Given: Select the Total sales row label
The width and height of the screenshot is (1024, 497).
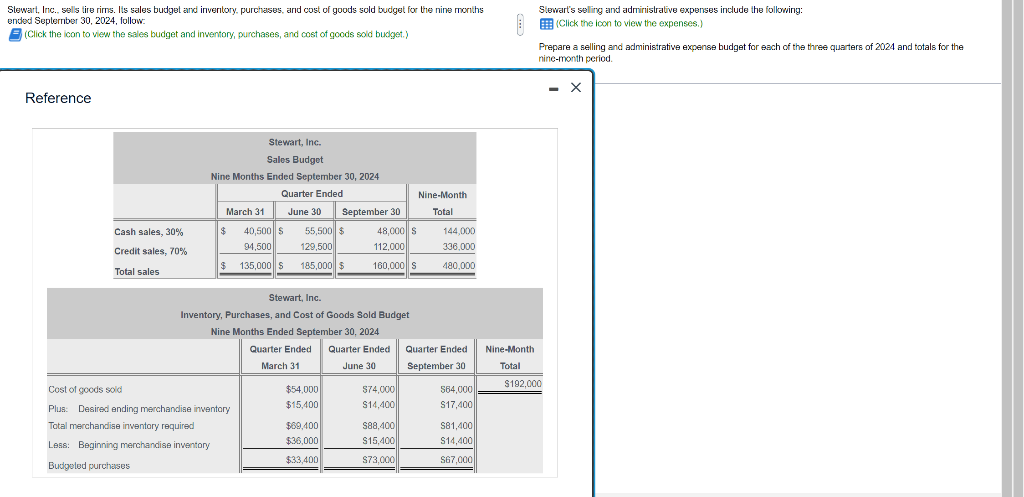Looking at the screenshot, I should point(136,272).
